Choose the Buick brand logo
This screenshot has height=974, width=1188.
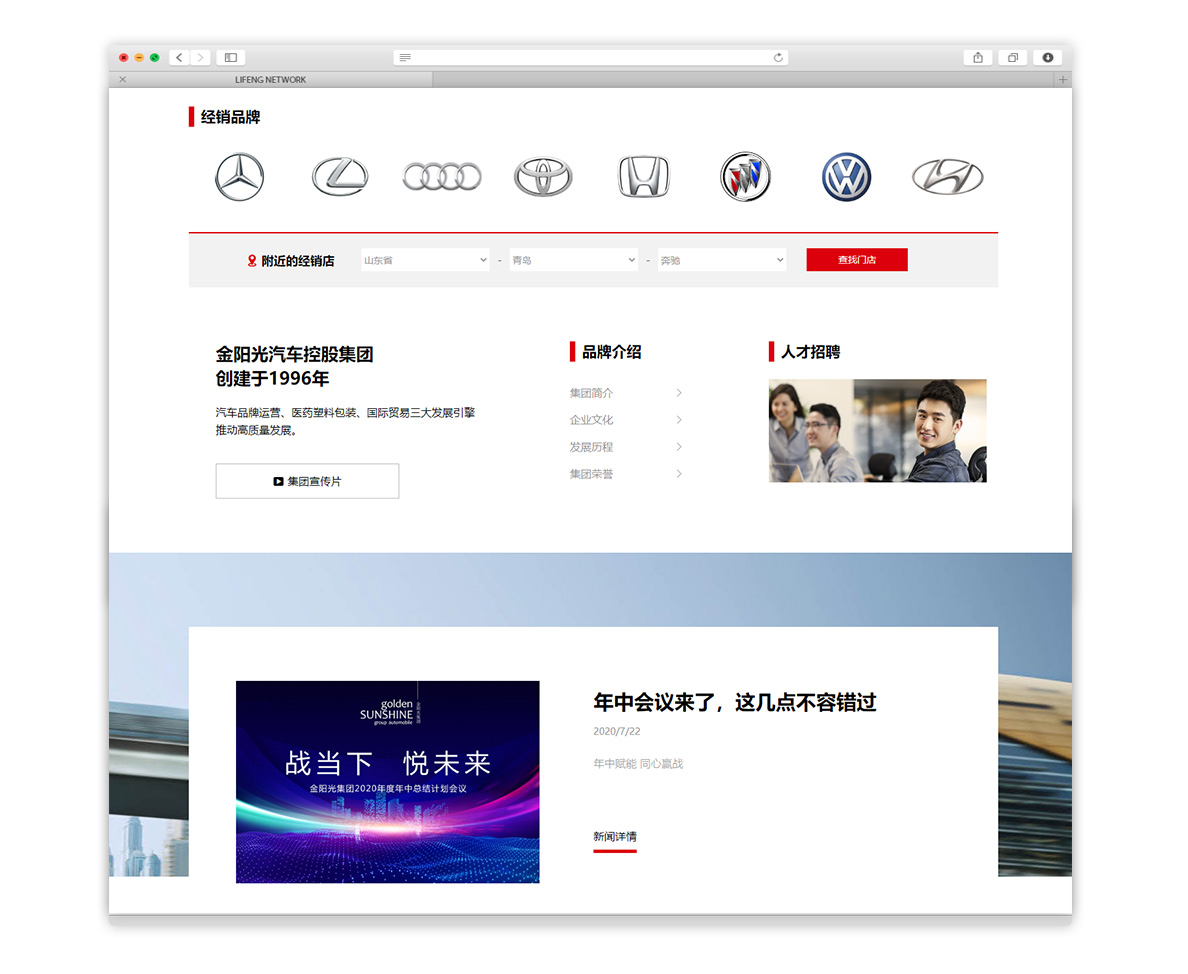coord(746,177)
